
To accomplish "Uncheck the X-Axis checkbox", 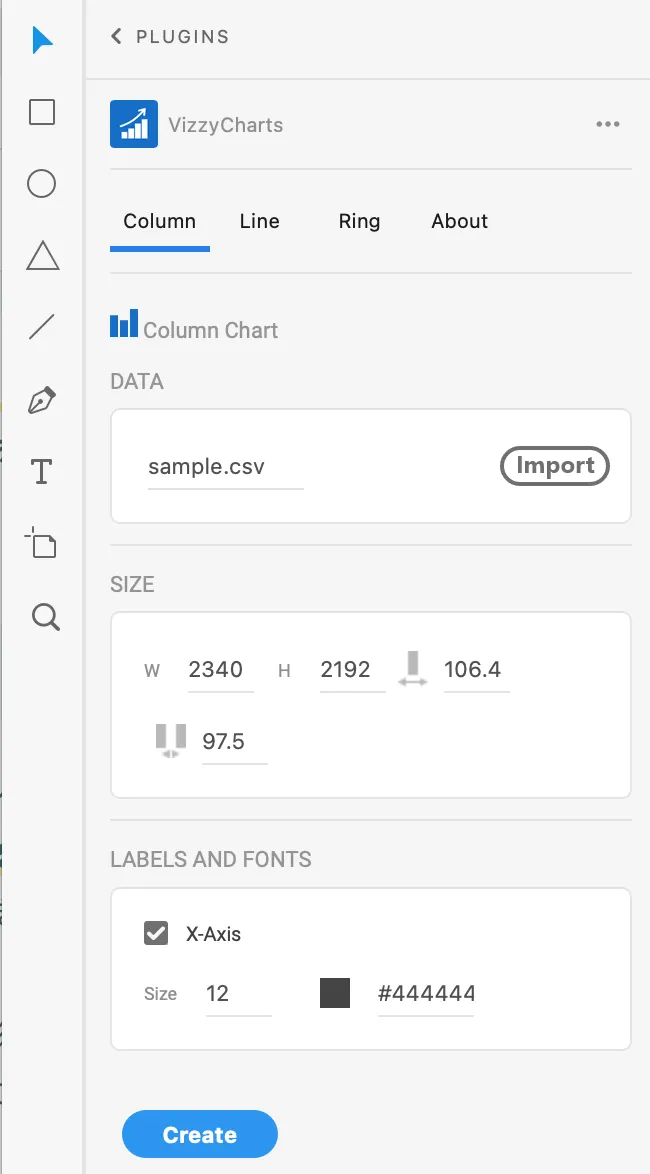I will tap(156, 934).
